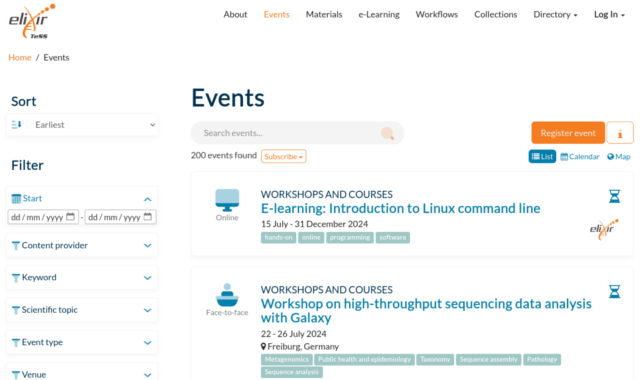This screenshot has height=380, width=640.
Task: Click the Home breadcrumb link
Action: pyautogui.click(x=20, y=58)
